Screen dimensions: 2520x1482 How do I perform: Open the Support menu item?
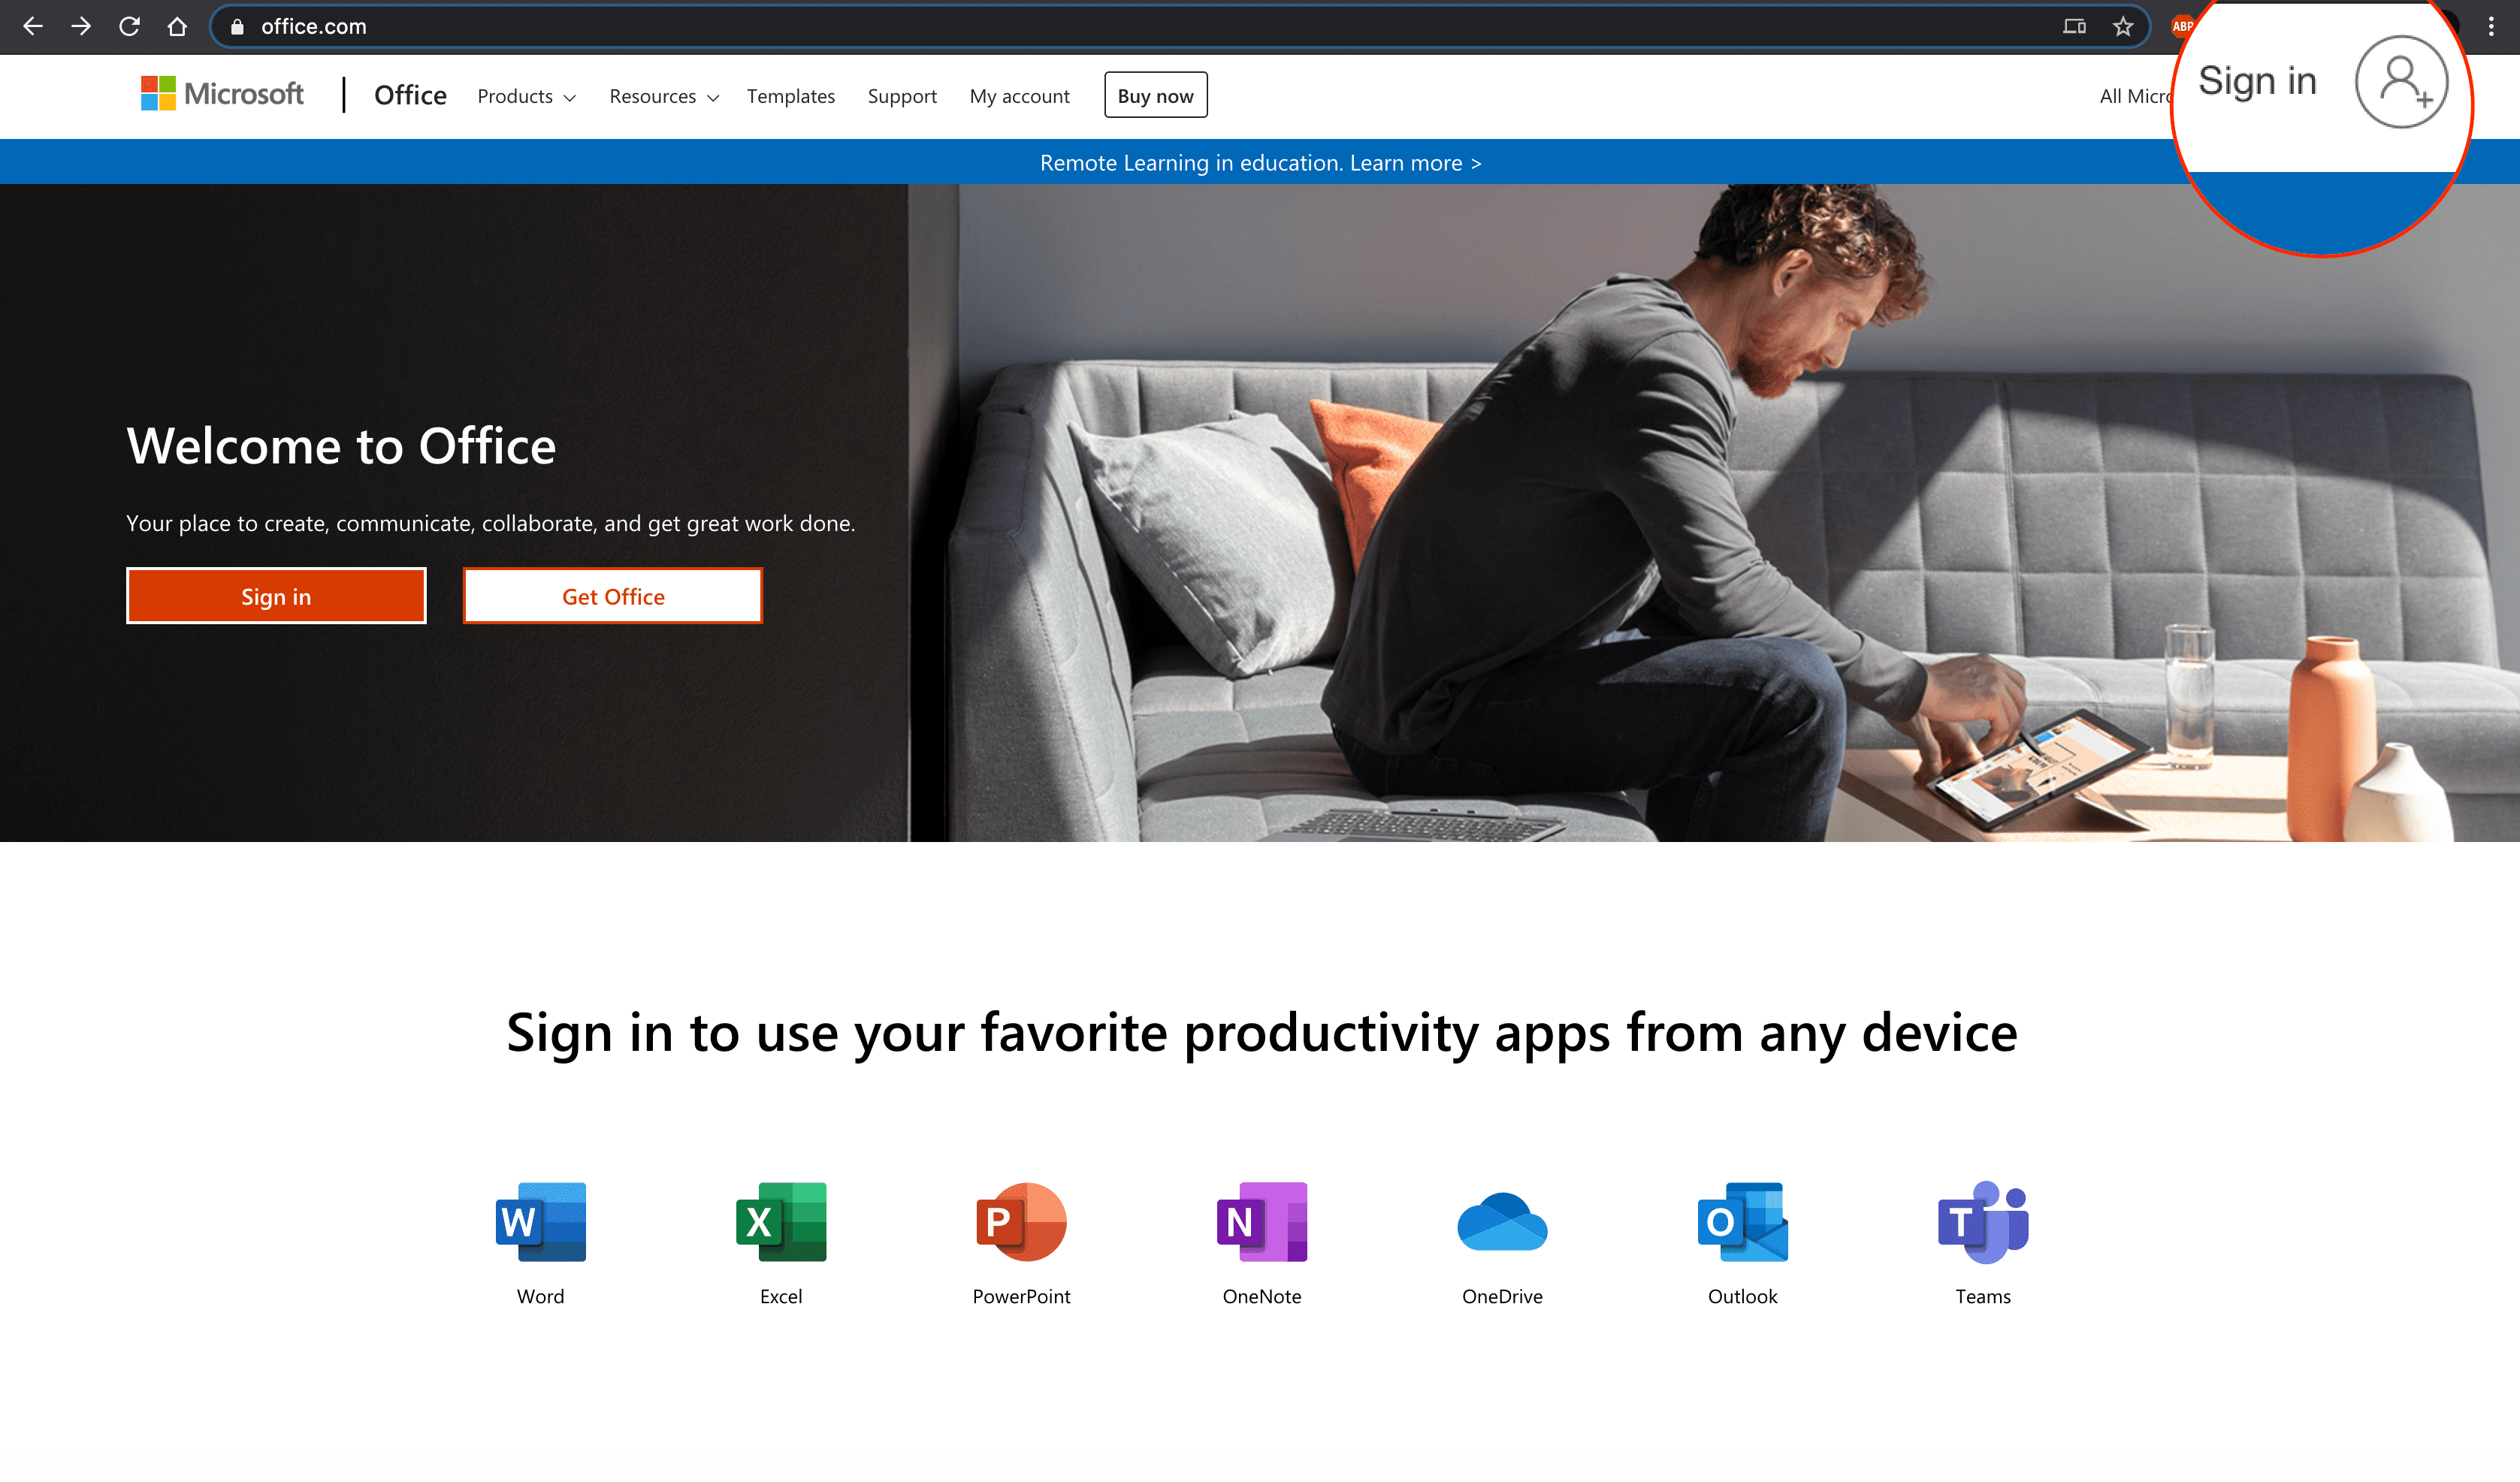(x=902, y=97)
